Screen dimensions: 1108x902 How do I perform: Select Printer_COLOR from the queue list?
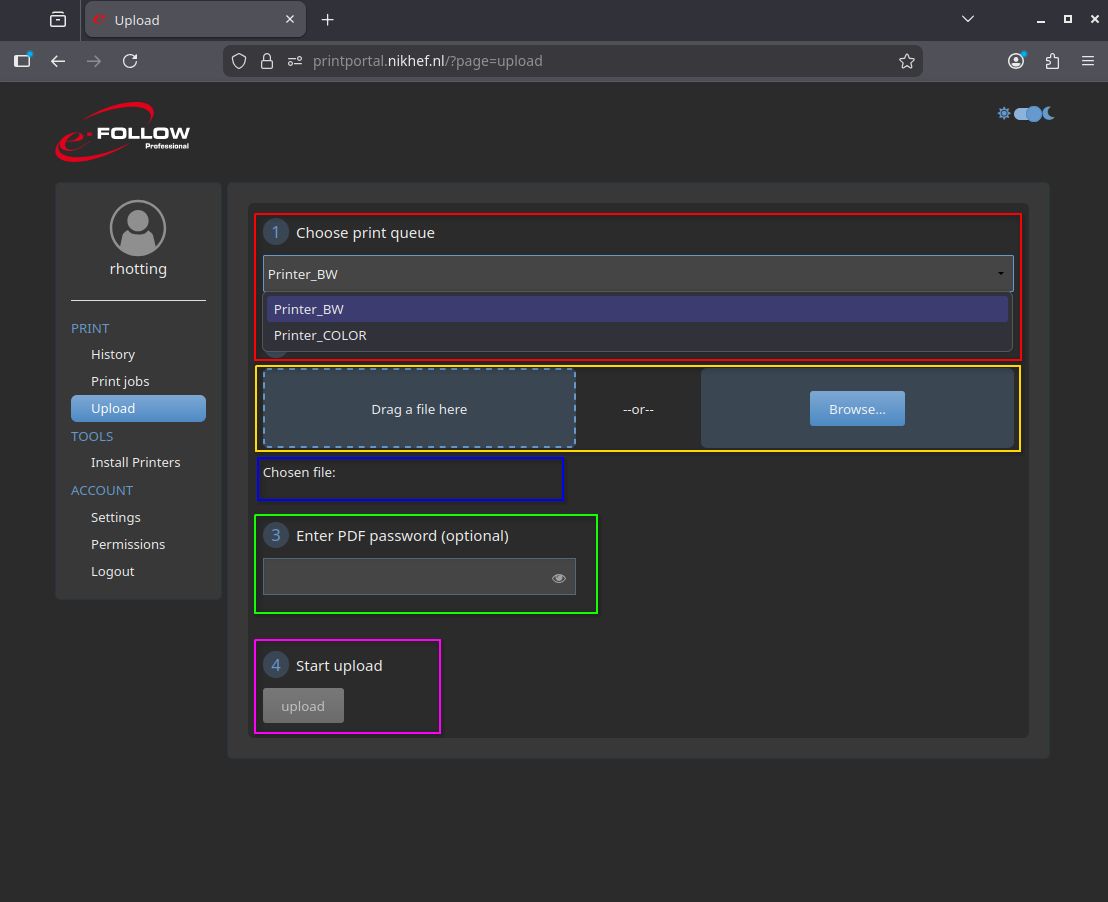(x=320, y=336)
